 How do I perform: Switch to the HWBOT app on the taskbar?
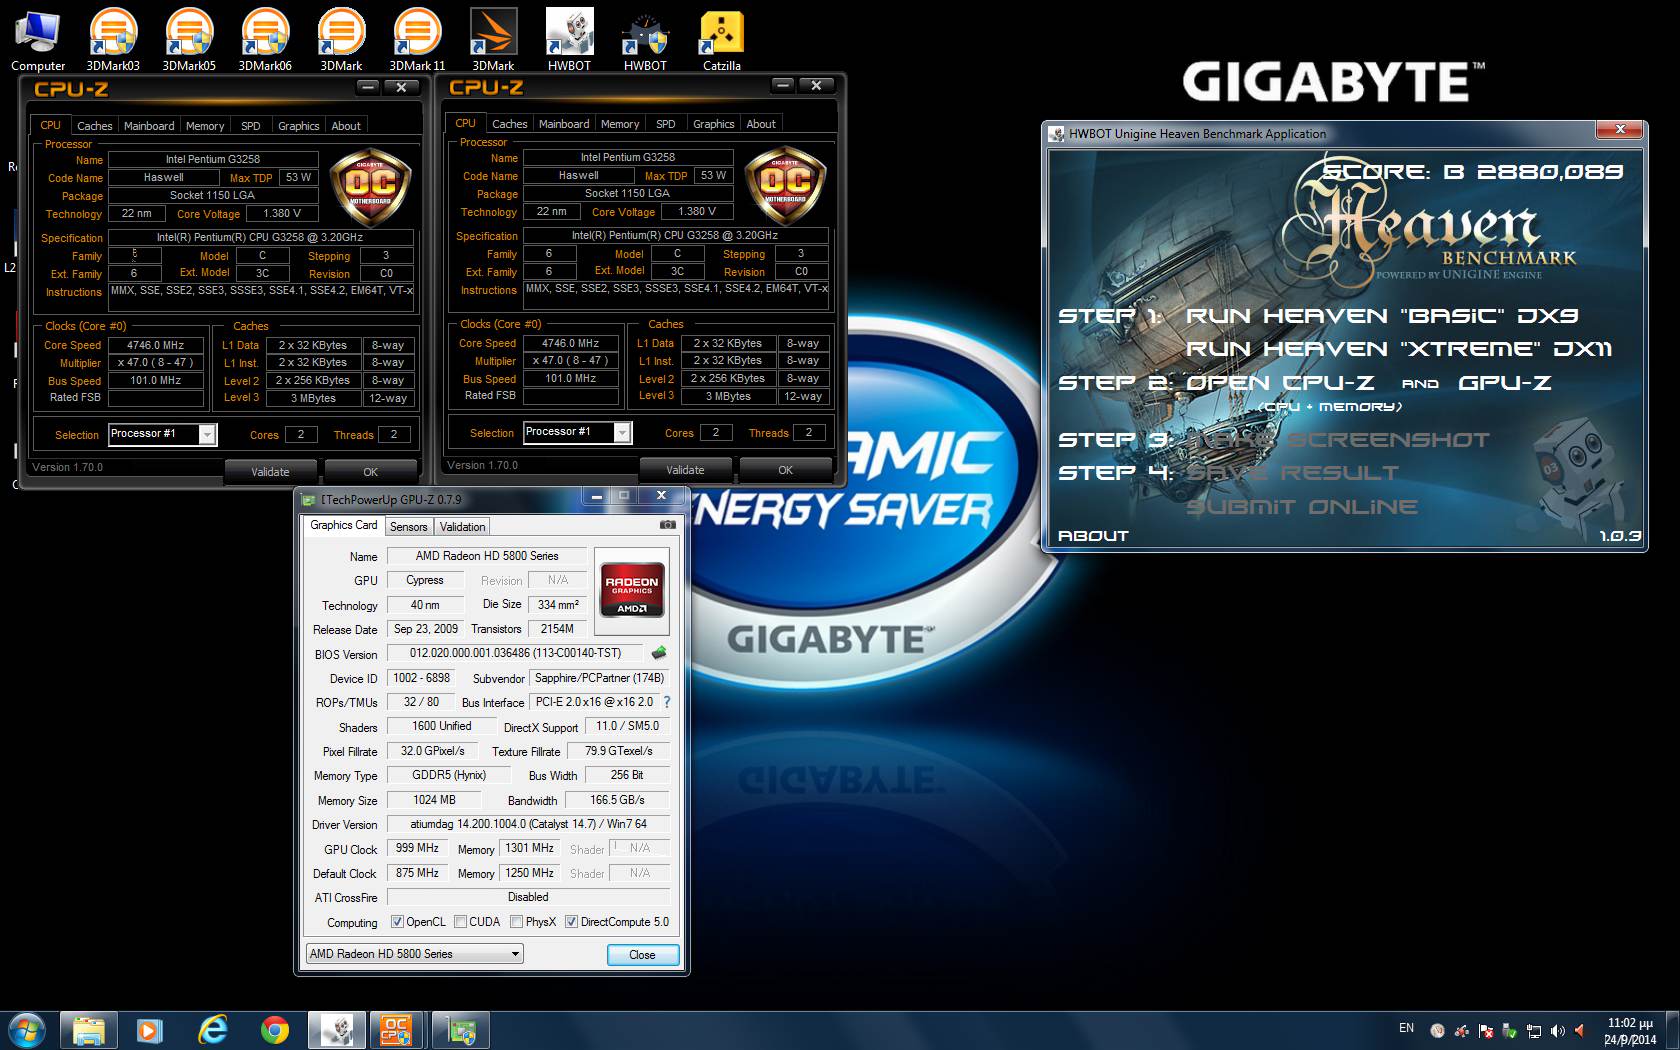pos(337,1030)
